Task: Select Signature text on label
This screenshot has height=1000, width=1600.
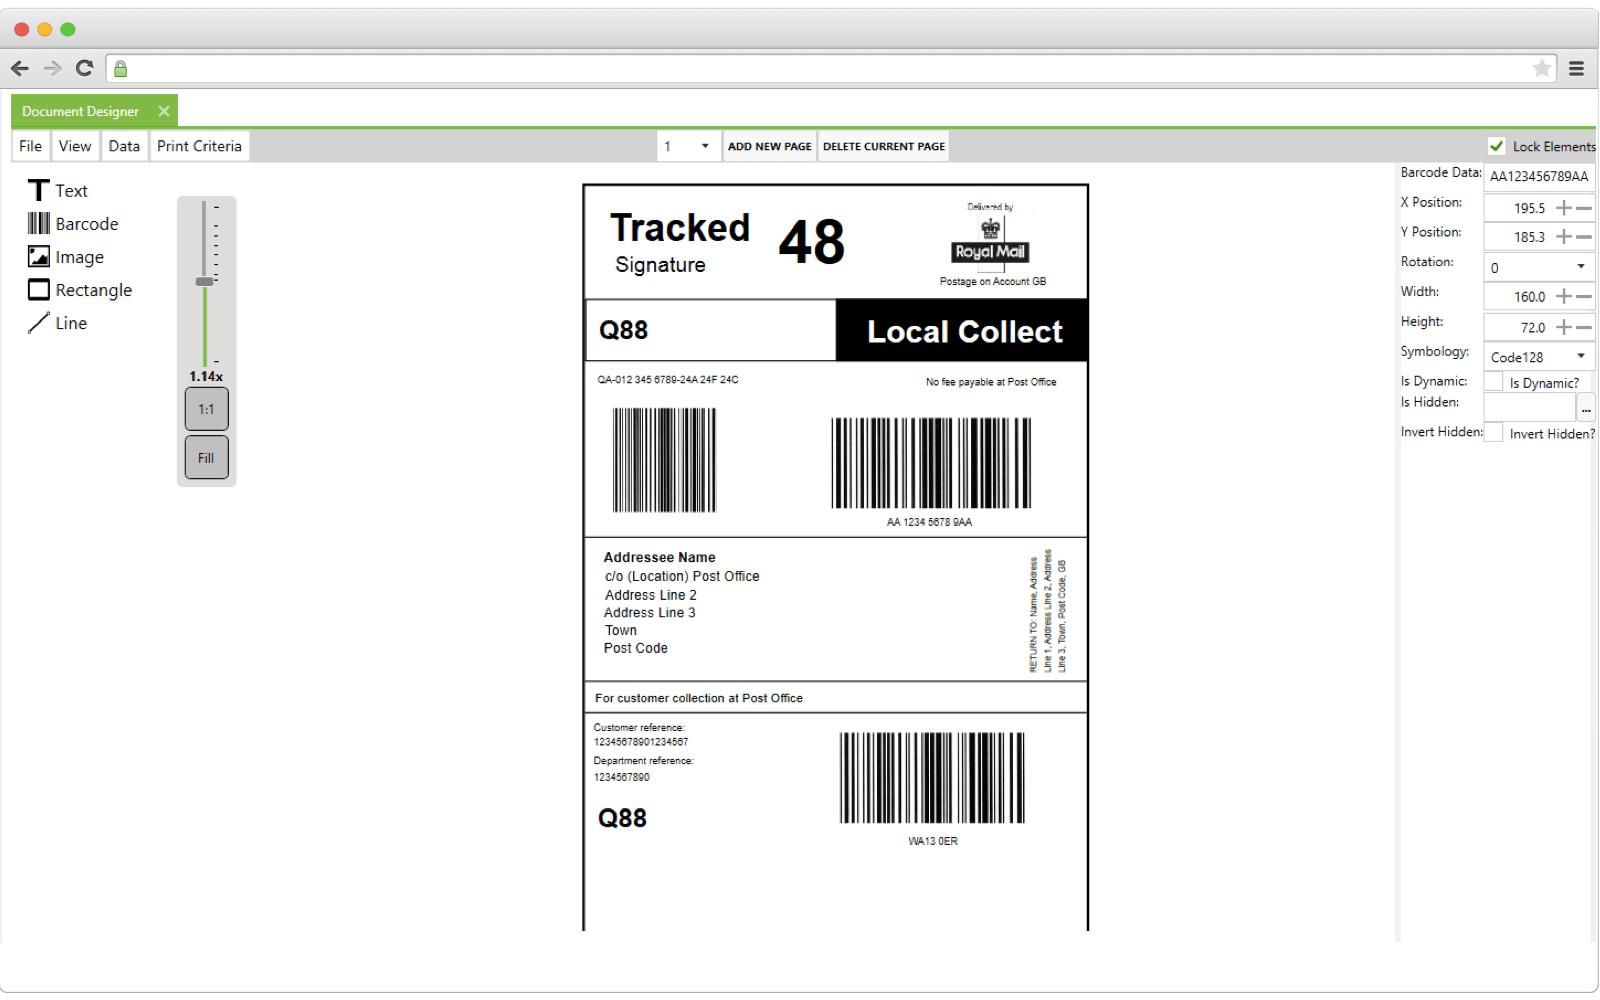Action: pos(660,265)
